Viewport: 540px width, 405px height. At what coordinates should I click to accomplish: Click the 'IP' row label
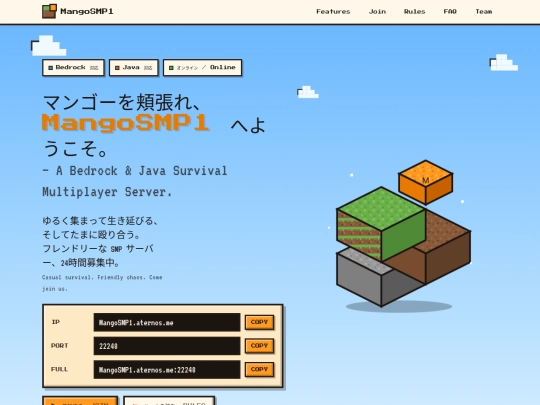[56, 322]
